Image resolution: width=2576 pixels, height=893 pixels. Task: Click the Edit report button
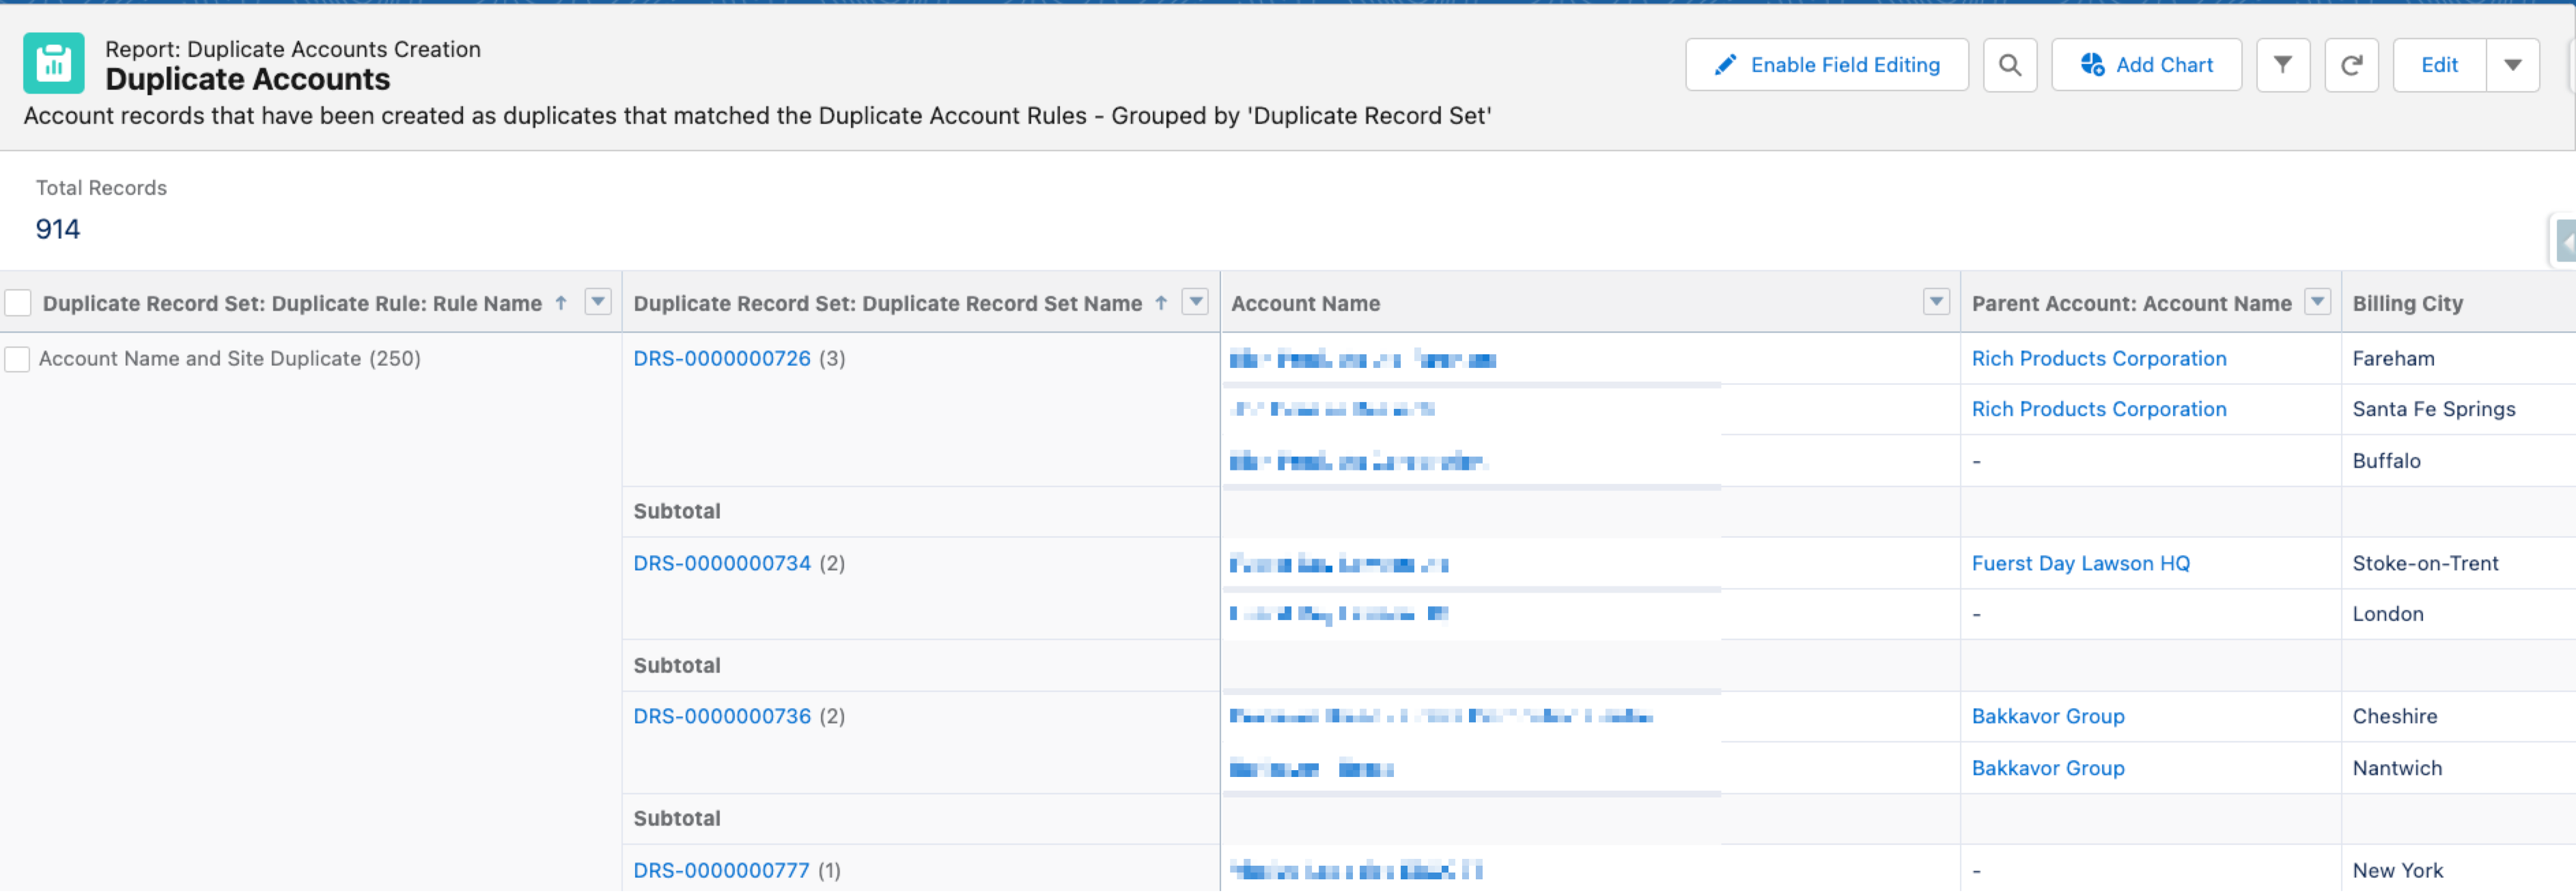(x=2439, y=65)
